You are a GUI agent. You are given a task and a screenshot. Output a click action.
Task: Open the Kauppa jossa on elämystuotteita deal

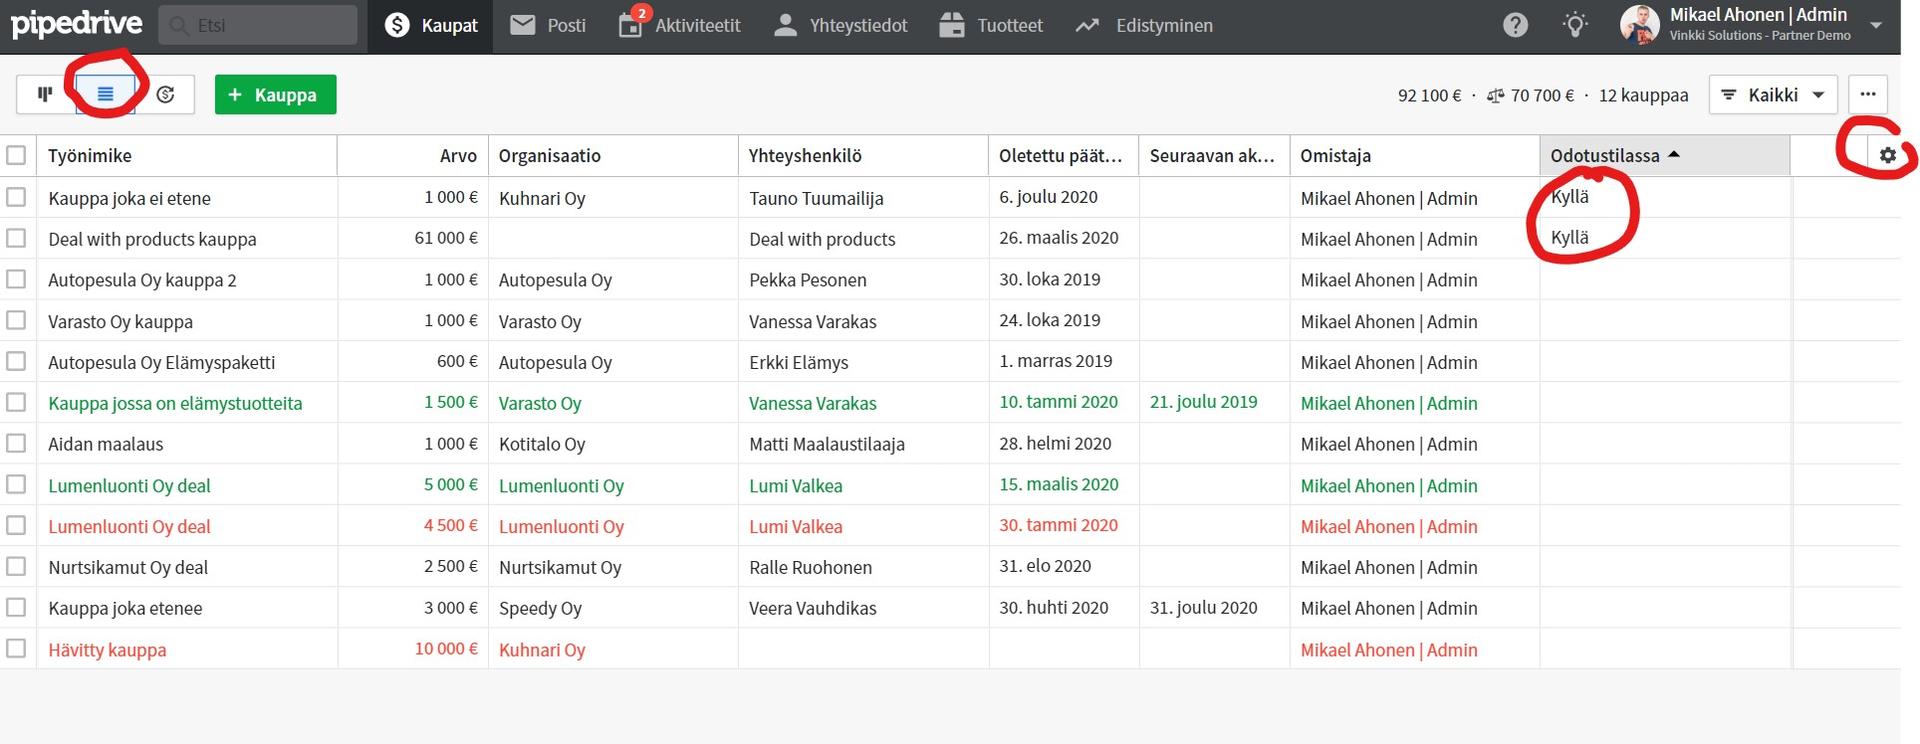click(175, 403)
